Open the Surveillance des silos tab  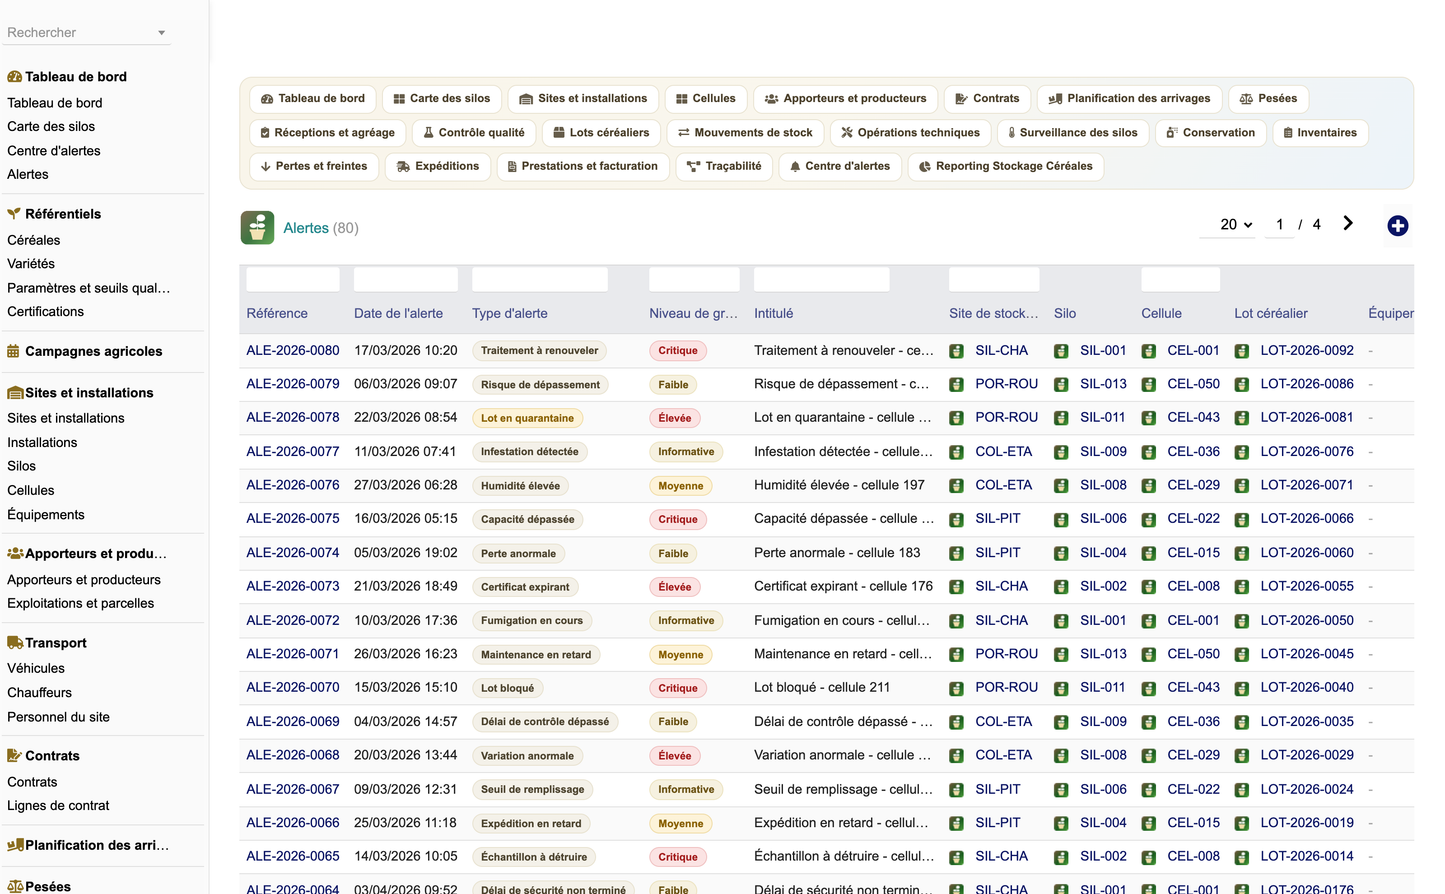[x=1072, y=133]
